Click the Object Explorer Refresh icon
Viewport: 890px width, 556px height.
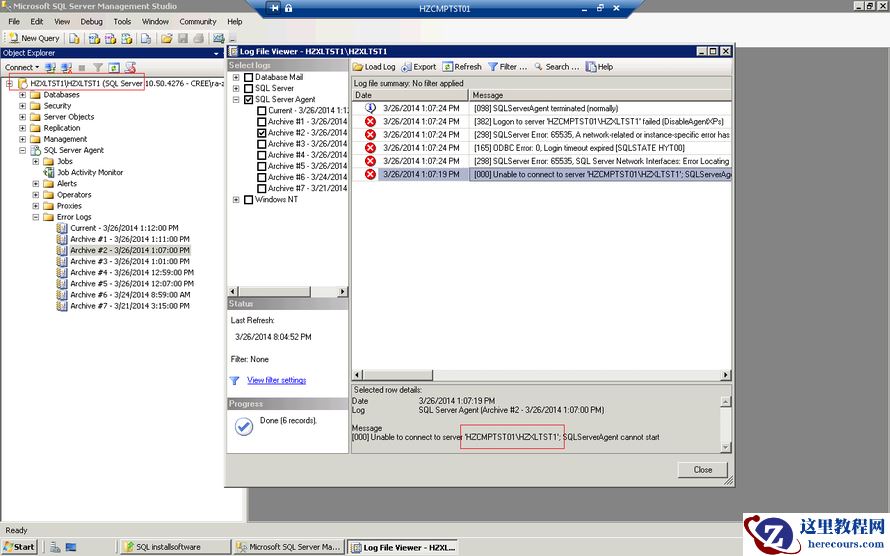(x=114, y=68)
